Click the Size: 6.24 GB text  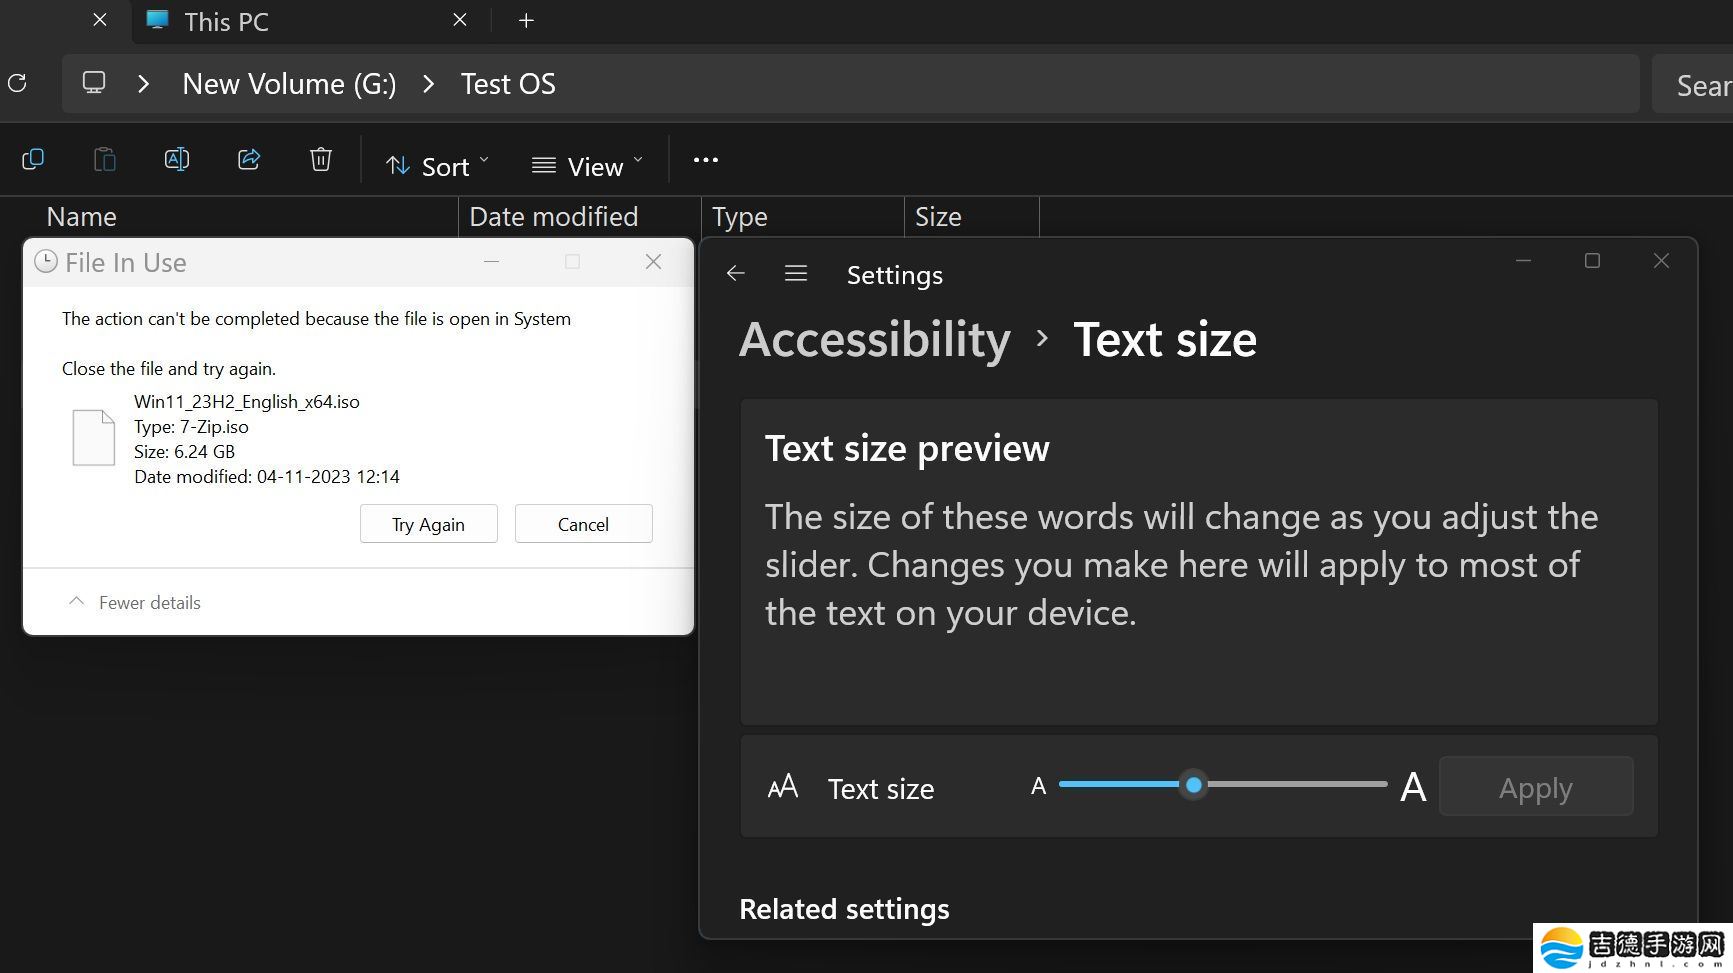coord(184,451)
